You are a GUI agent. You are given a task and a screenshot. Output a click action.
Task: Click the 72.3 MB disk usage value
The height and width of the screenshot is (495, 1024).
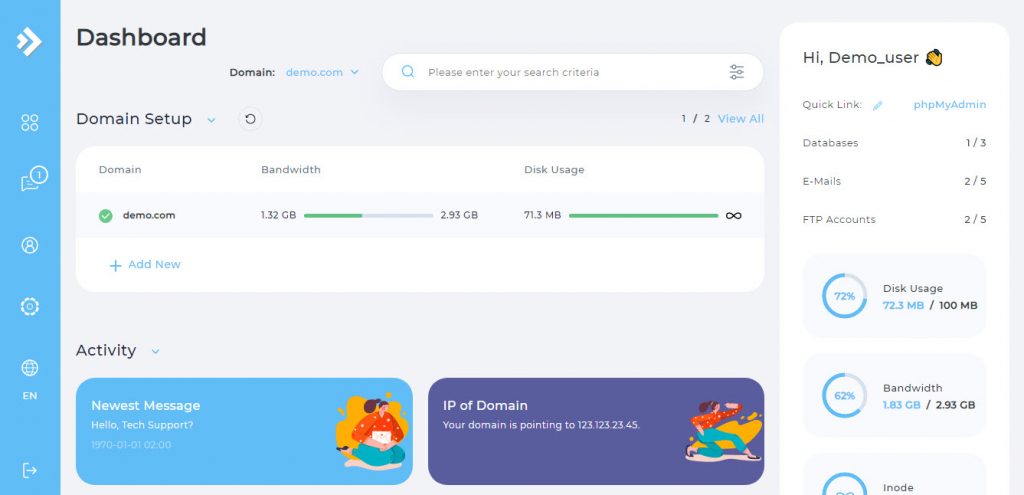point(903,306)
